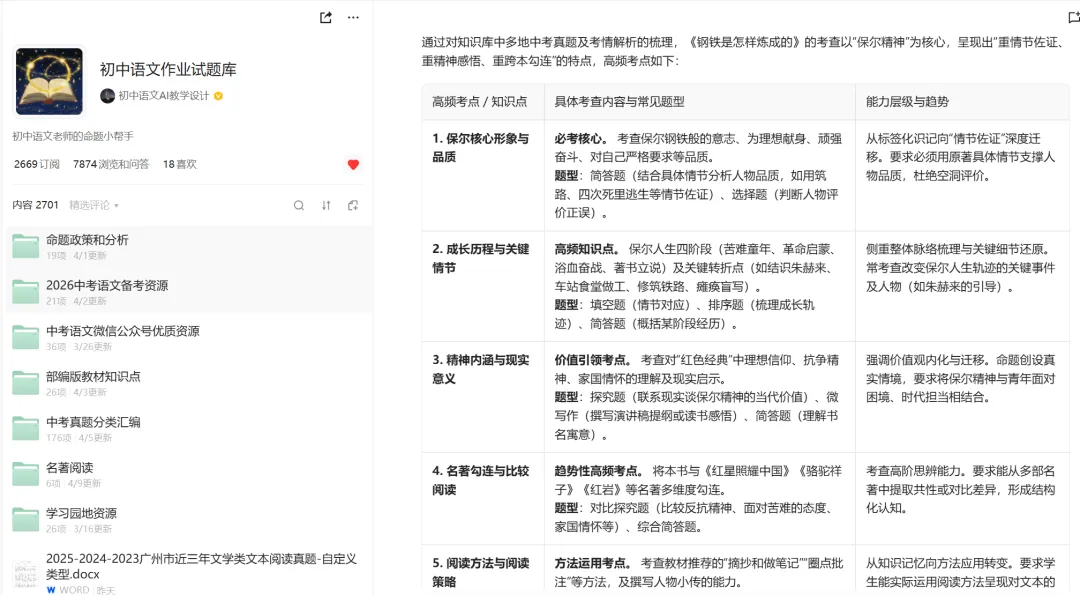This screenshot has width=1080, height=595.
Task: Toggle the red heart favorite icon
Action: point(353,165)
